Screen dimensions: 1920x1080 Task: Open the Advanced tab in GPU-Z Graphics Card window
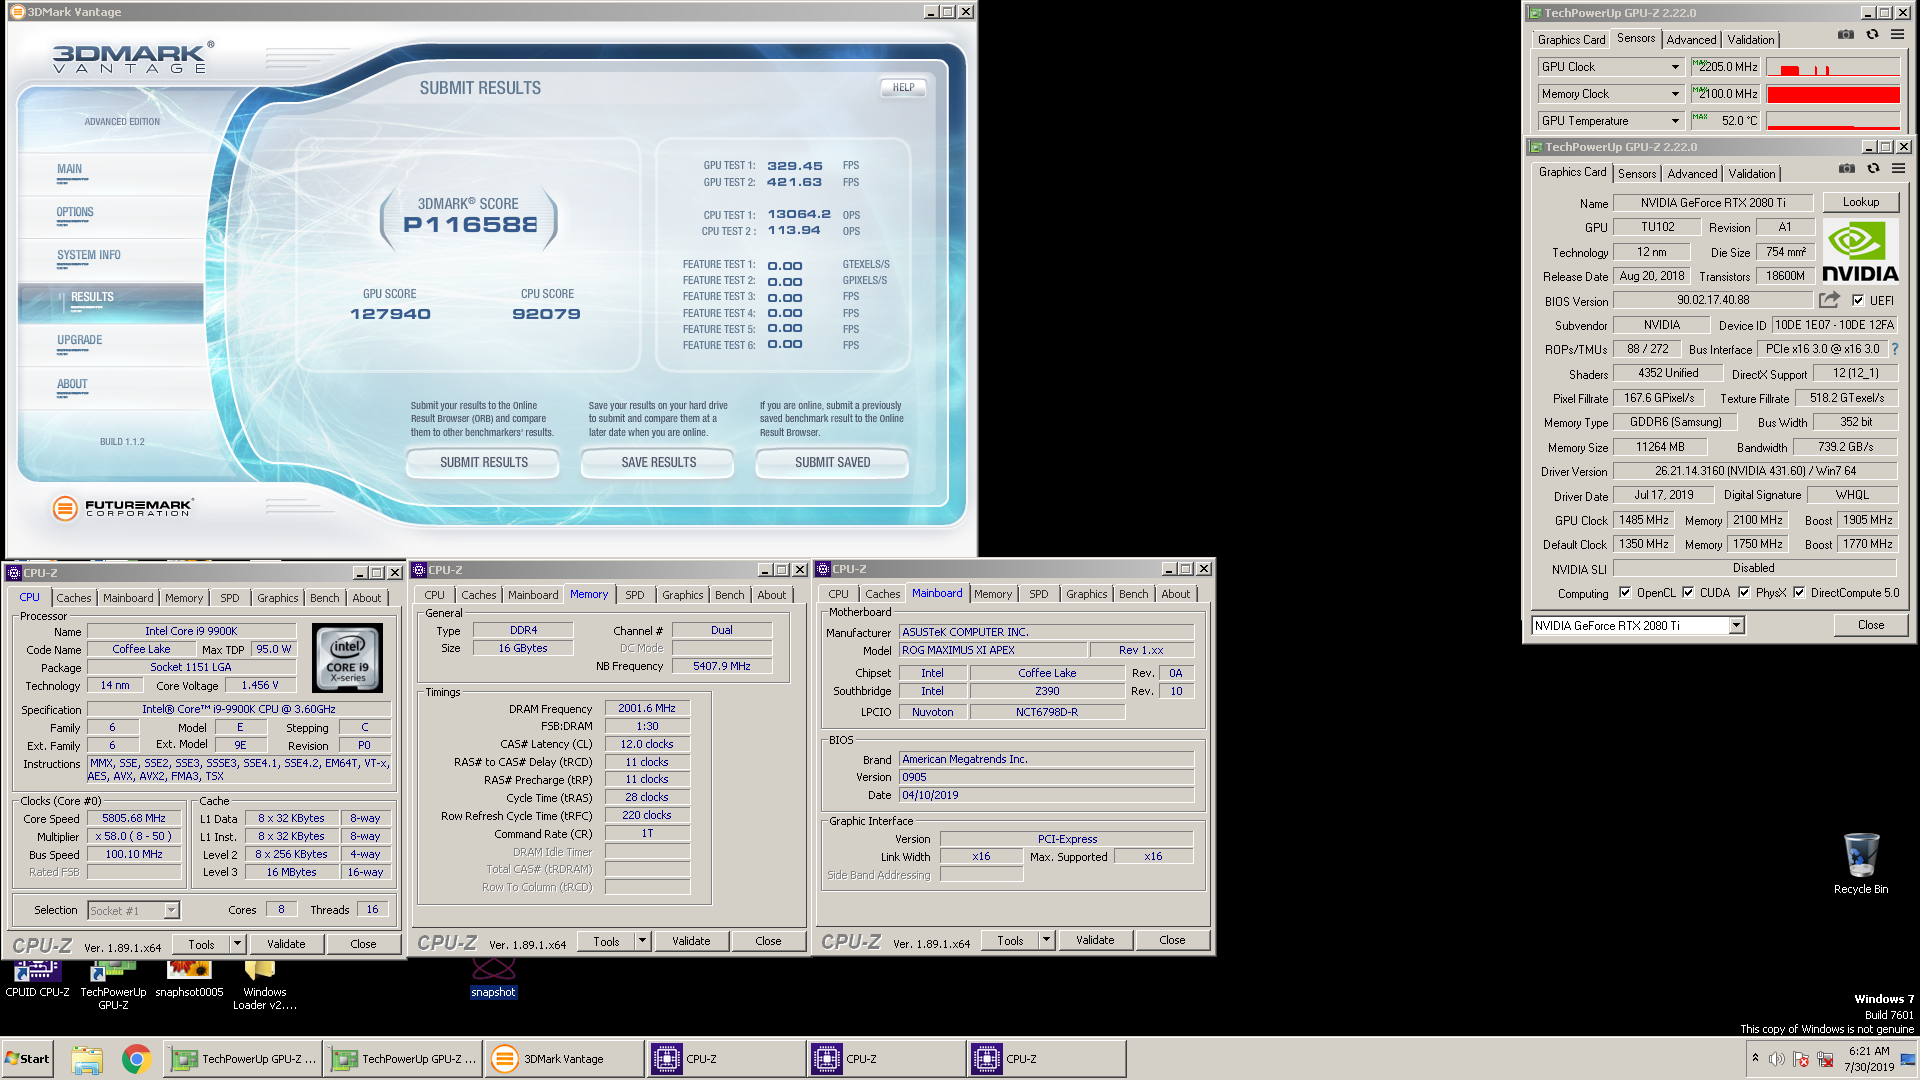(x=1692, y=173)
